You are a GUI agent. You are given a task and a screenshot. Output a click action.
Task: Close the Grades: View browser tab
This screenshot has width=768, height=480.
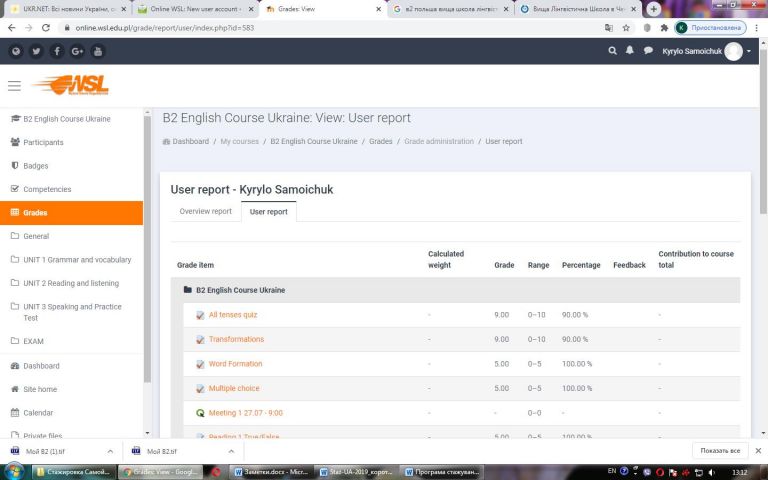click(379, 9)
